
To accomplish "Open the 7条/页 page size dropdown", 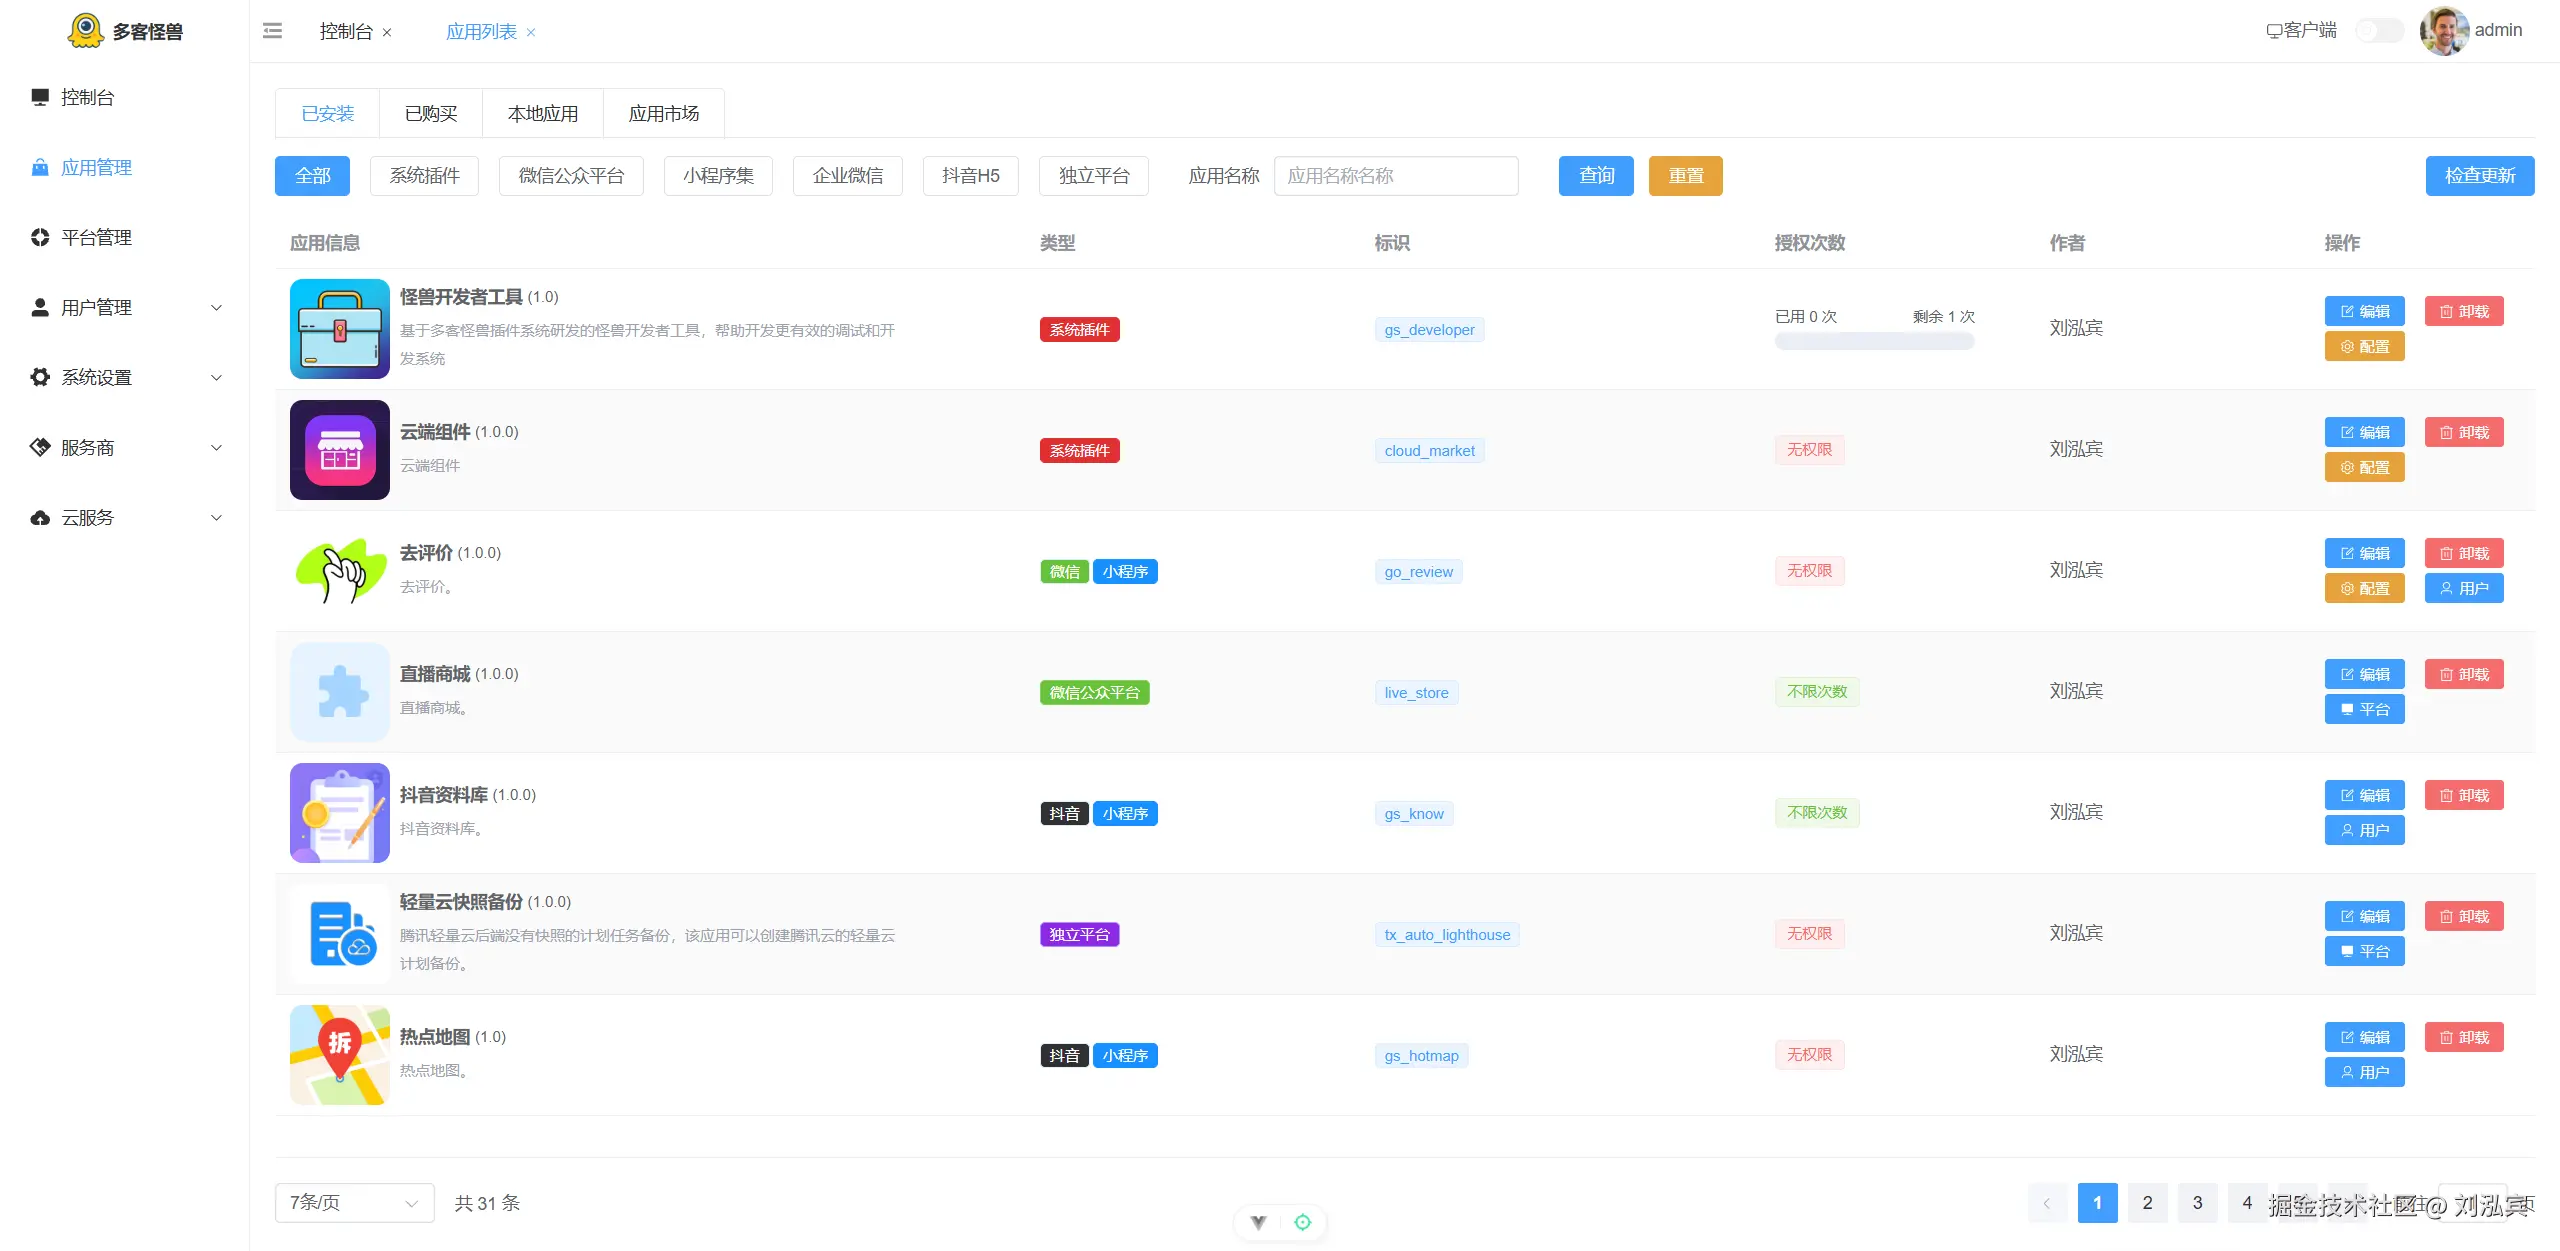I will (x=354, y=1202).
